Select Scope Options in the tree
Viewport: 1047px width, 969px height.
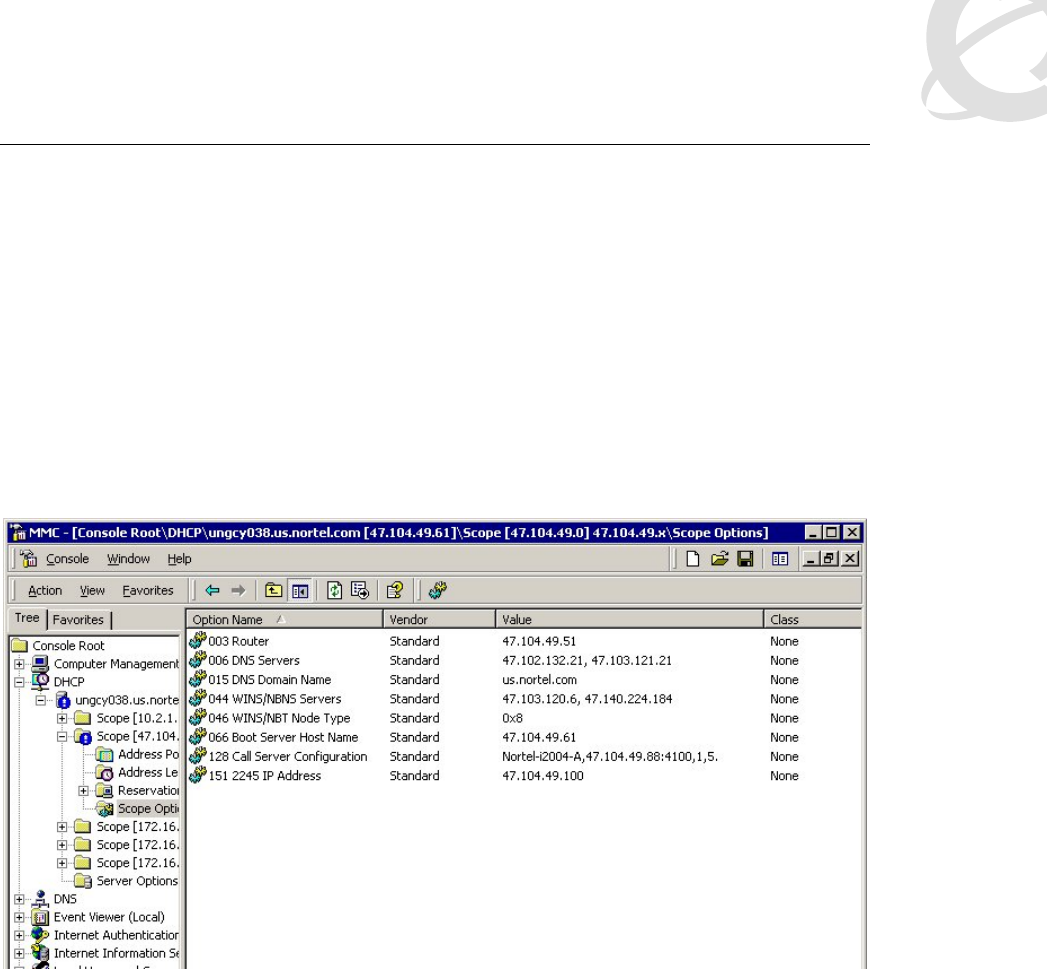tap(148, 808)
